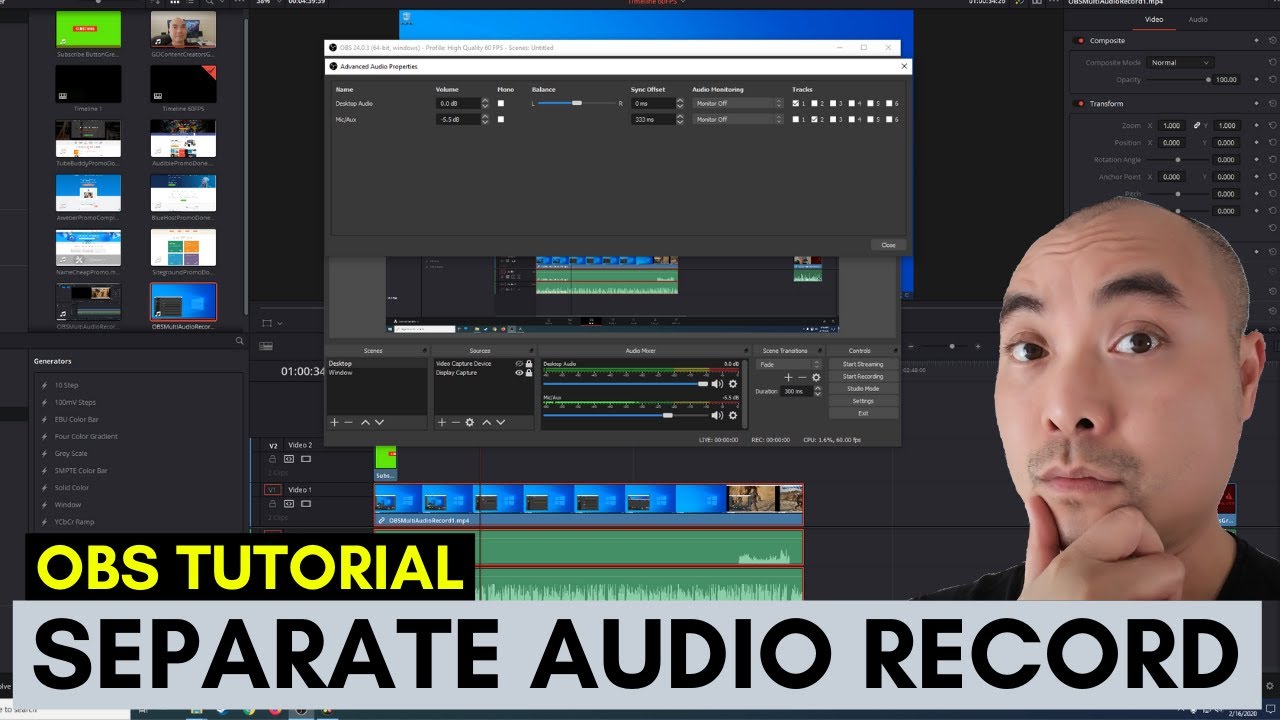This screenshot has height=720, width=1280.
Task: Open Composite Mode Normal dropdown
Action: [x=1180, y=63]
